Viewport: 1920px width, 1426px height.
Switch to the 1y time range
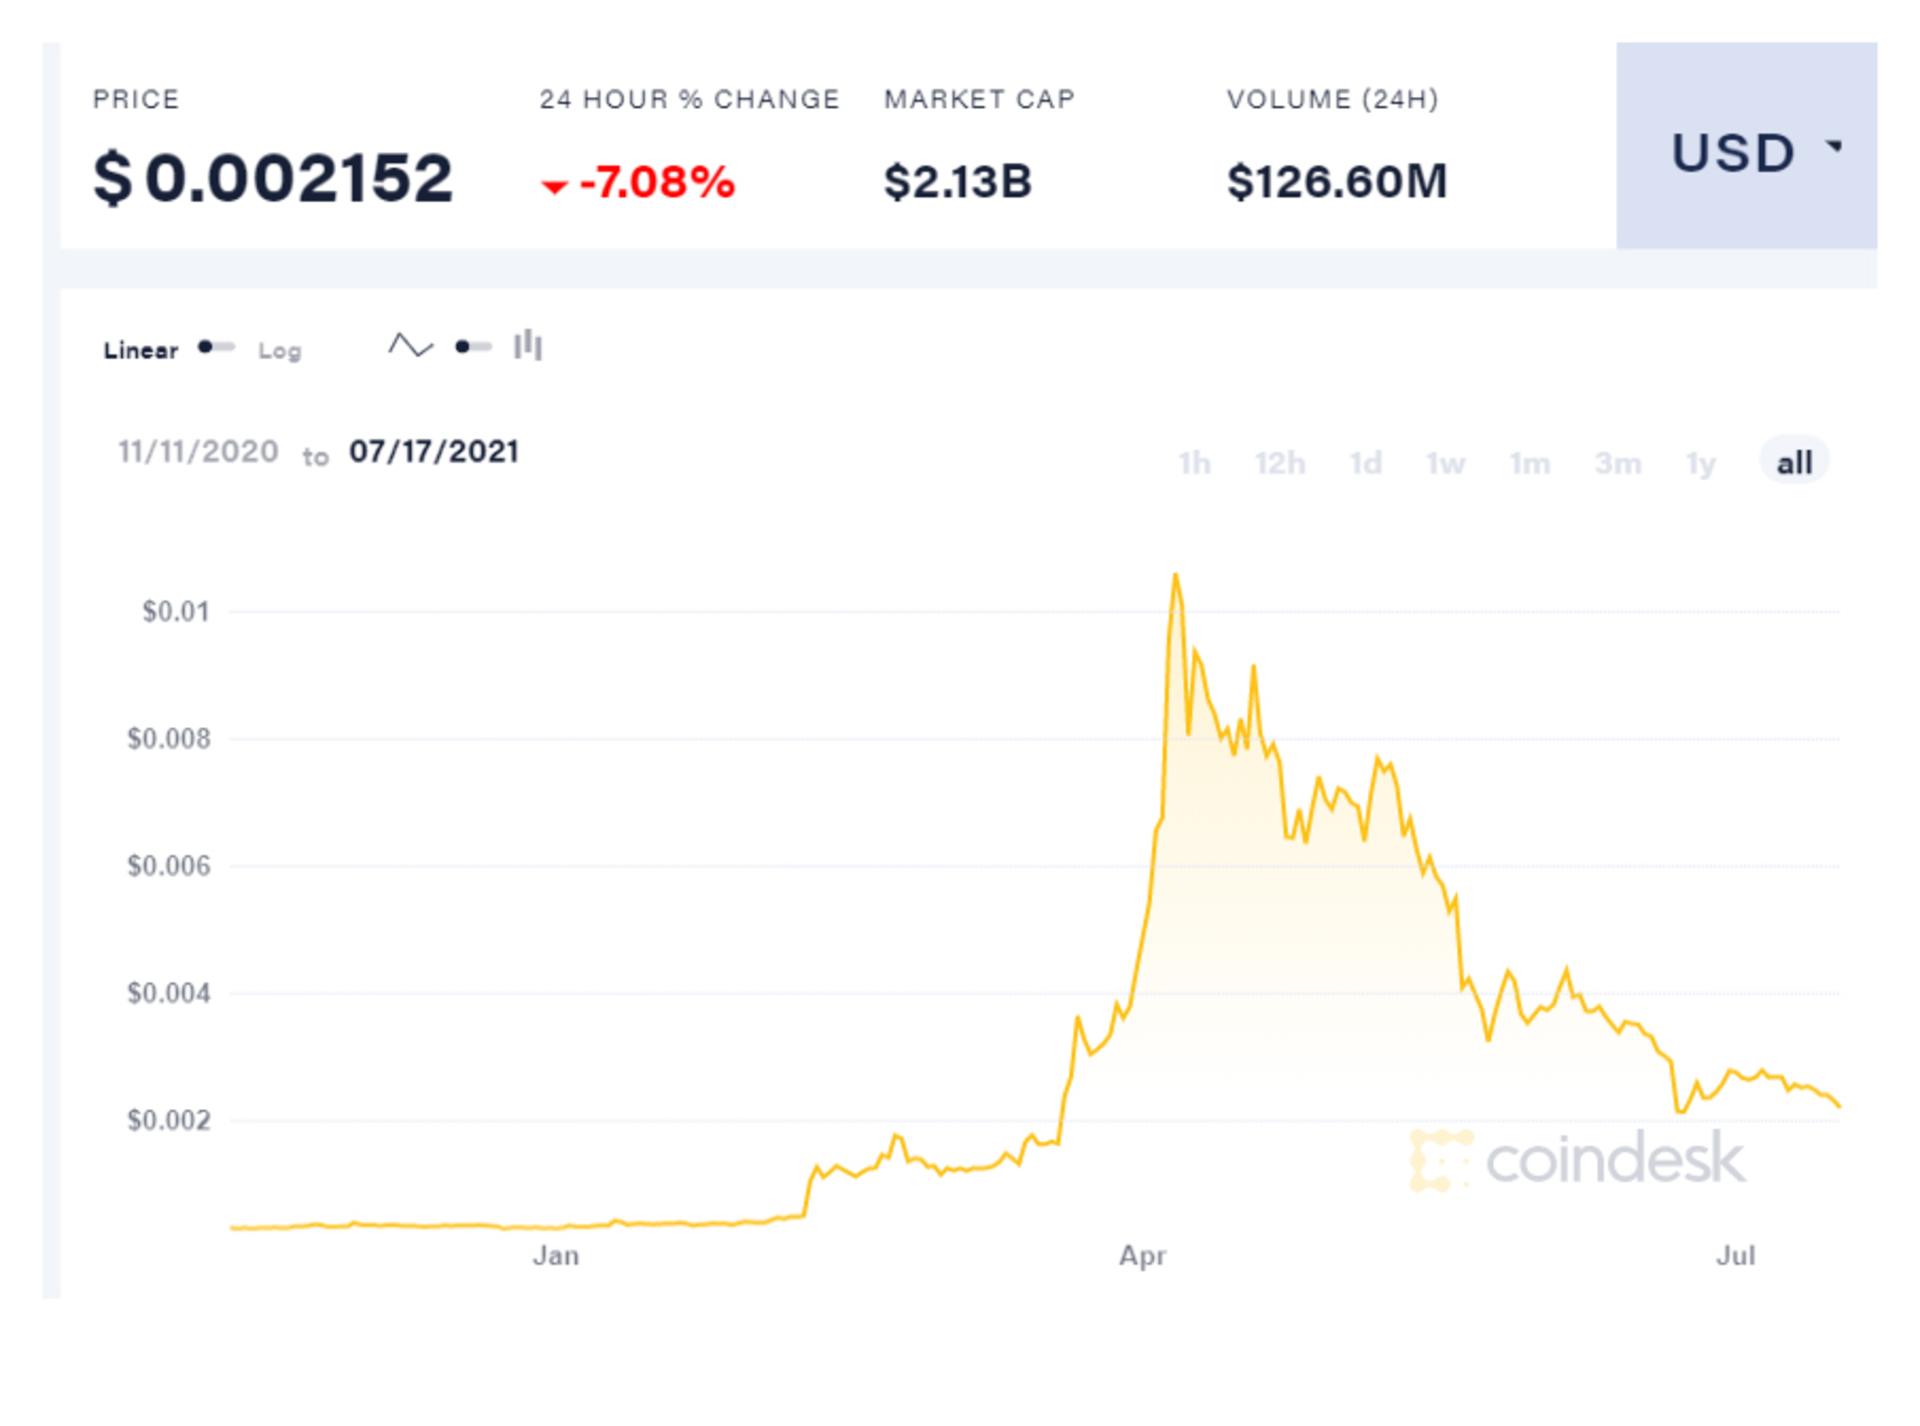(1700, 463)
